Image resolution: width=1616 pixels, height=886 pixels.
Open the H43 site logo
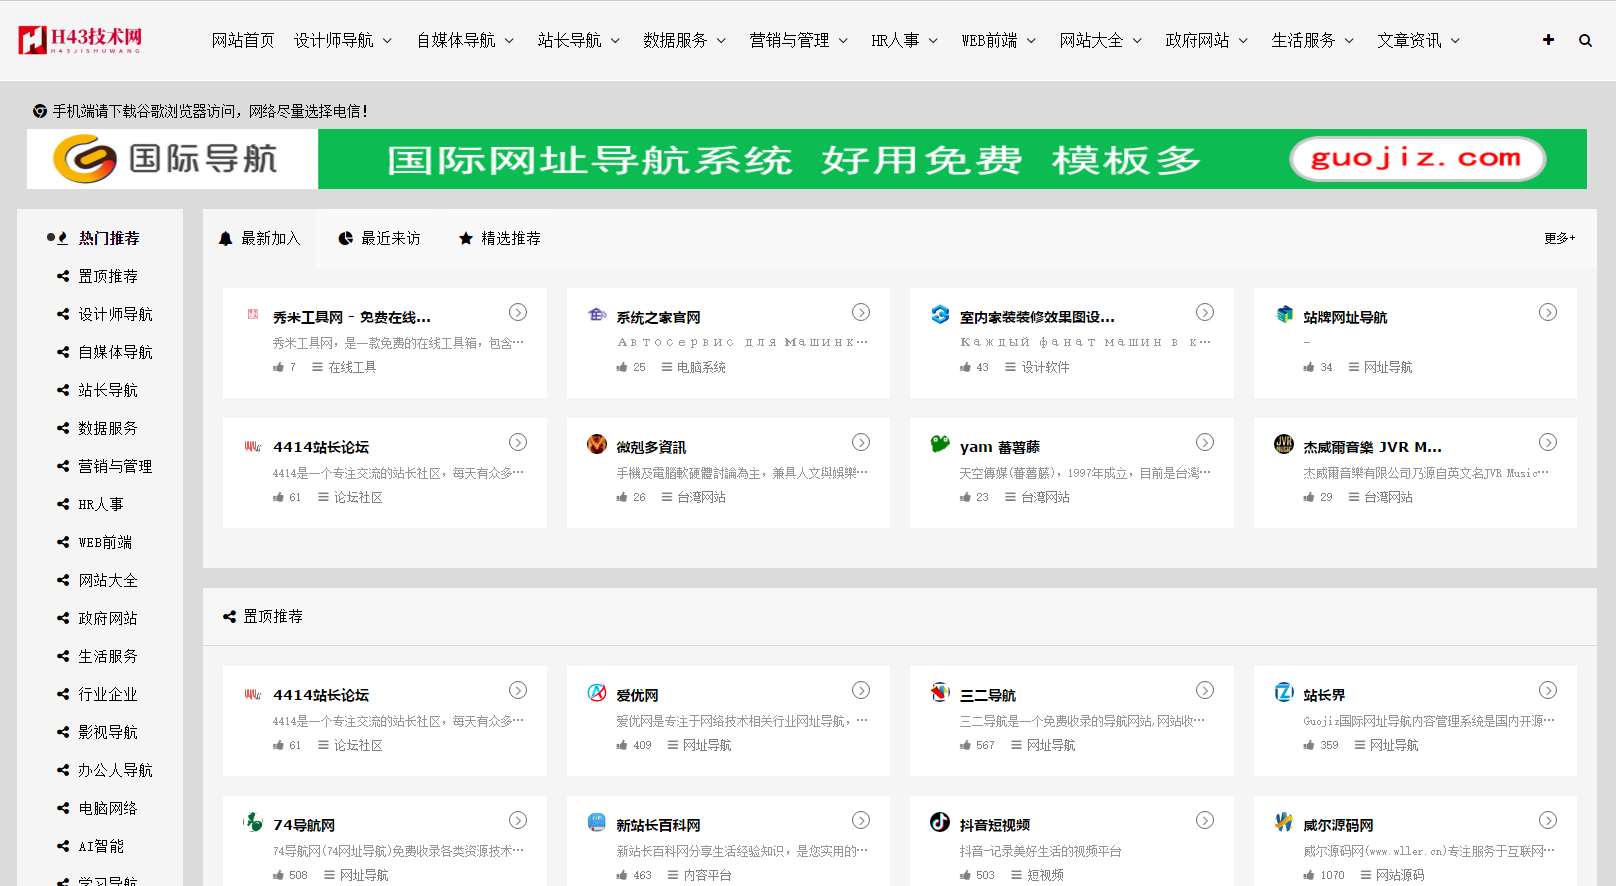coord(80,40)
